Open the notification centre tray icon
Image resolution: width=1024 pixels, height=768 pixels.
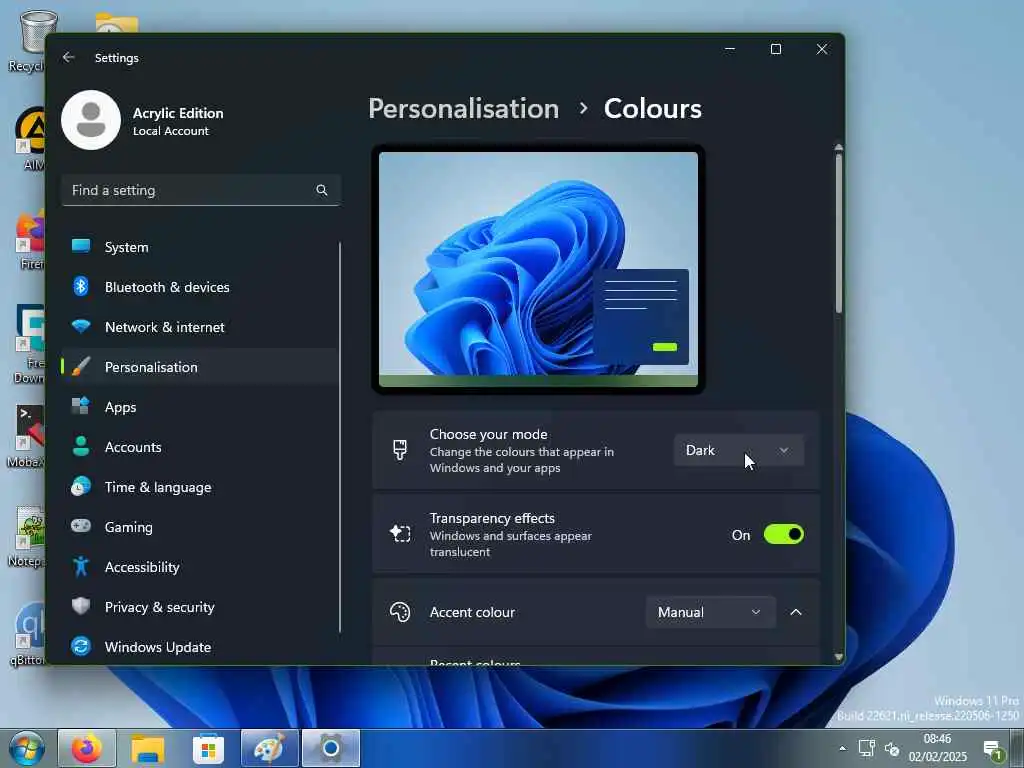993,750
